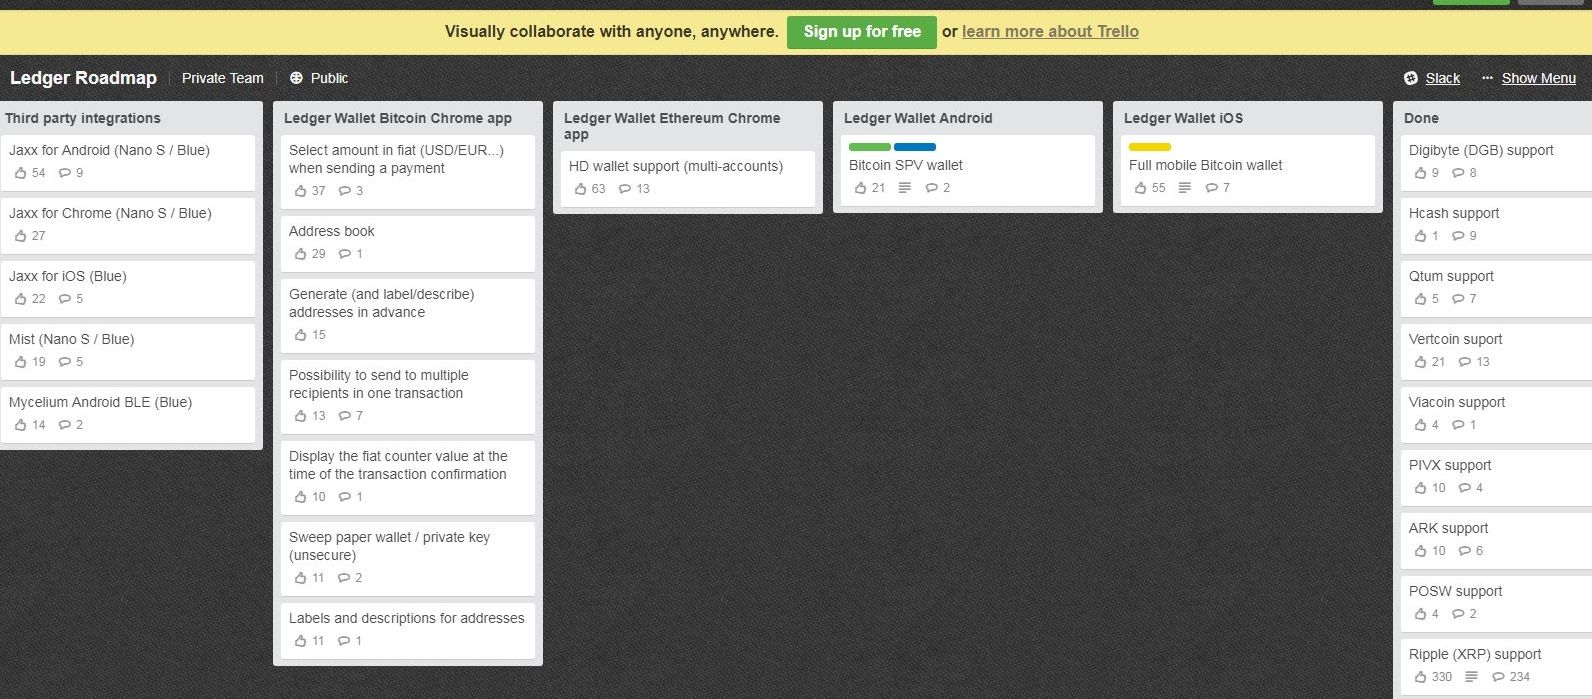This screenshot has height=699, width=1592.
Task: Click the Private Team button
Action: (x=223, y=78)
